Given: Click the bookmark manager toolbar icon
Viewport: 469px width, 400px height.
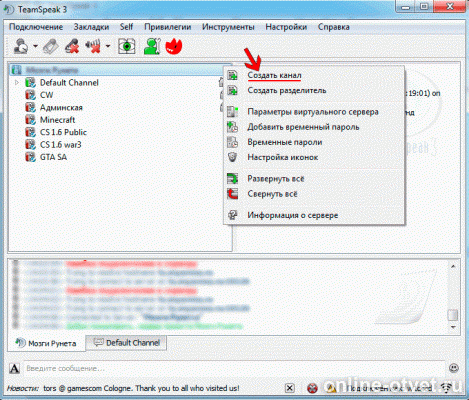Looking at the screenshot, I should click(x=51, y=46).
